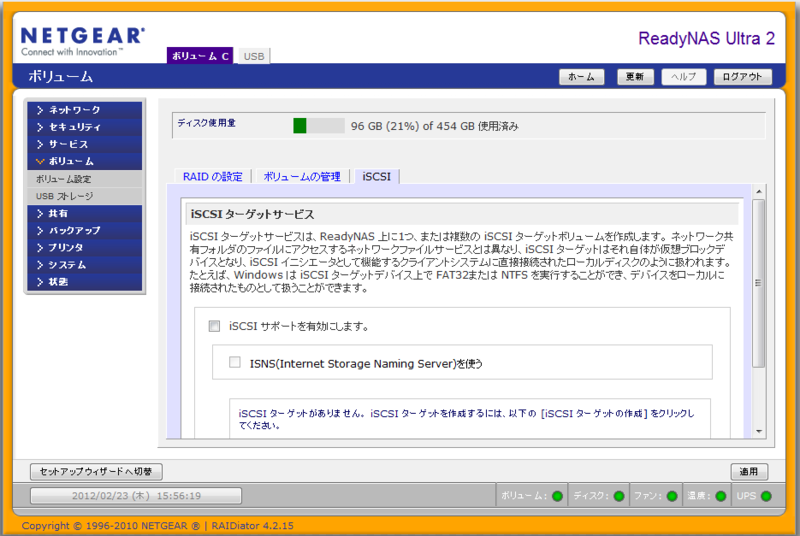Click the 'iSCSI ターゲットがありません' notice text
Viewport: 800px width, 536px height.
click(466, 419)
